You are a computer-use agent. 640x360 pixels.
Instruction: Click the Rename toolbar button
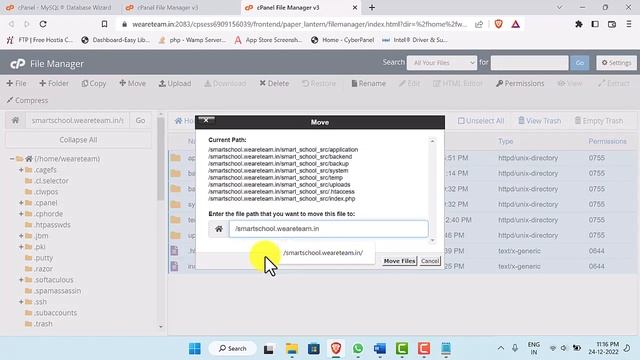click(x=368, y=83)
